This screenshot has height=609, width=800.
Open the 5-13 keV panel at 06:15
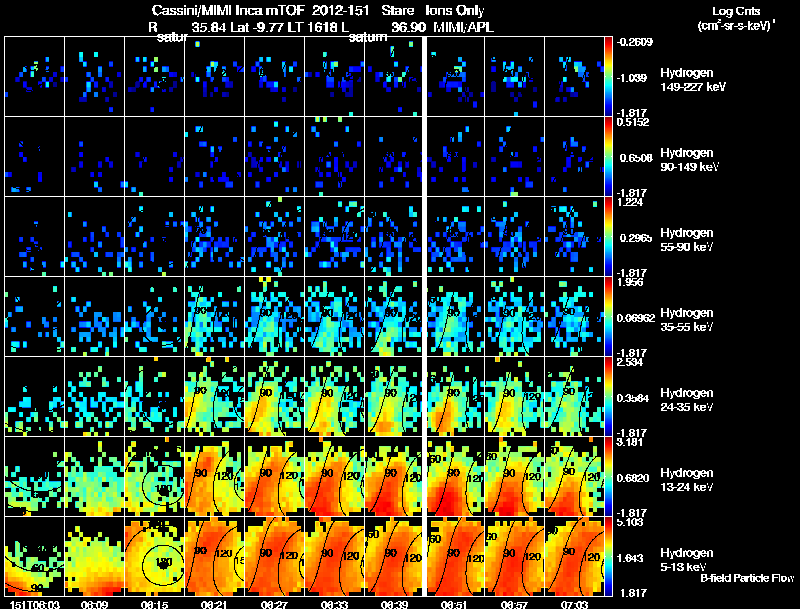point(155,557)
